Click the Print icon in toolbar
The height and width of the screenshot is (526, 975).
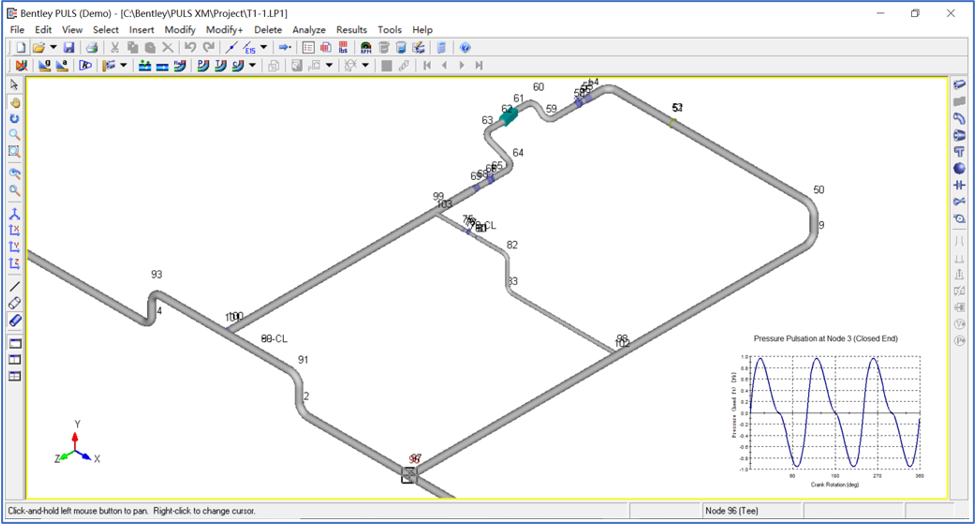(92, 47)
